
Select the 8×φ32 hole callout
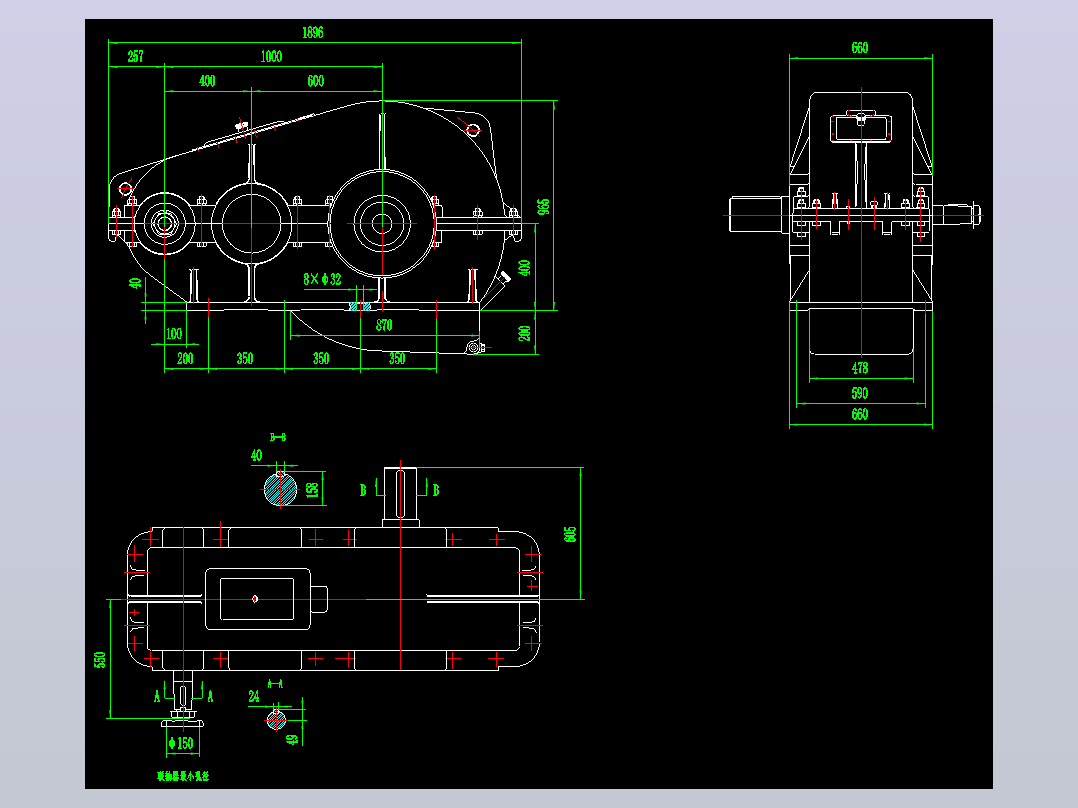tap(322, 279)
